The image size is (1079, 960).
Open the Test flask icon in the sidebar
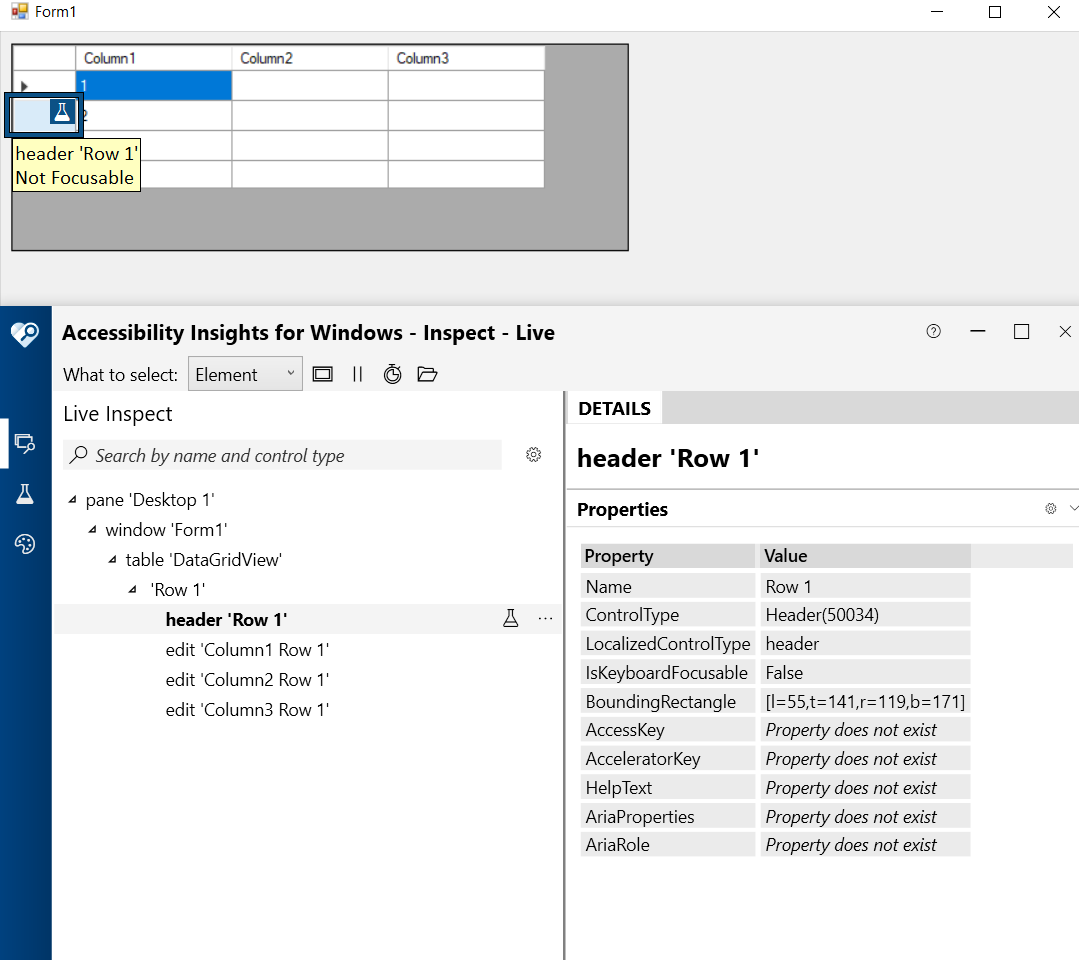coord(25,494)
